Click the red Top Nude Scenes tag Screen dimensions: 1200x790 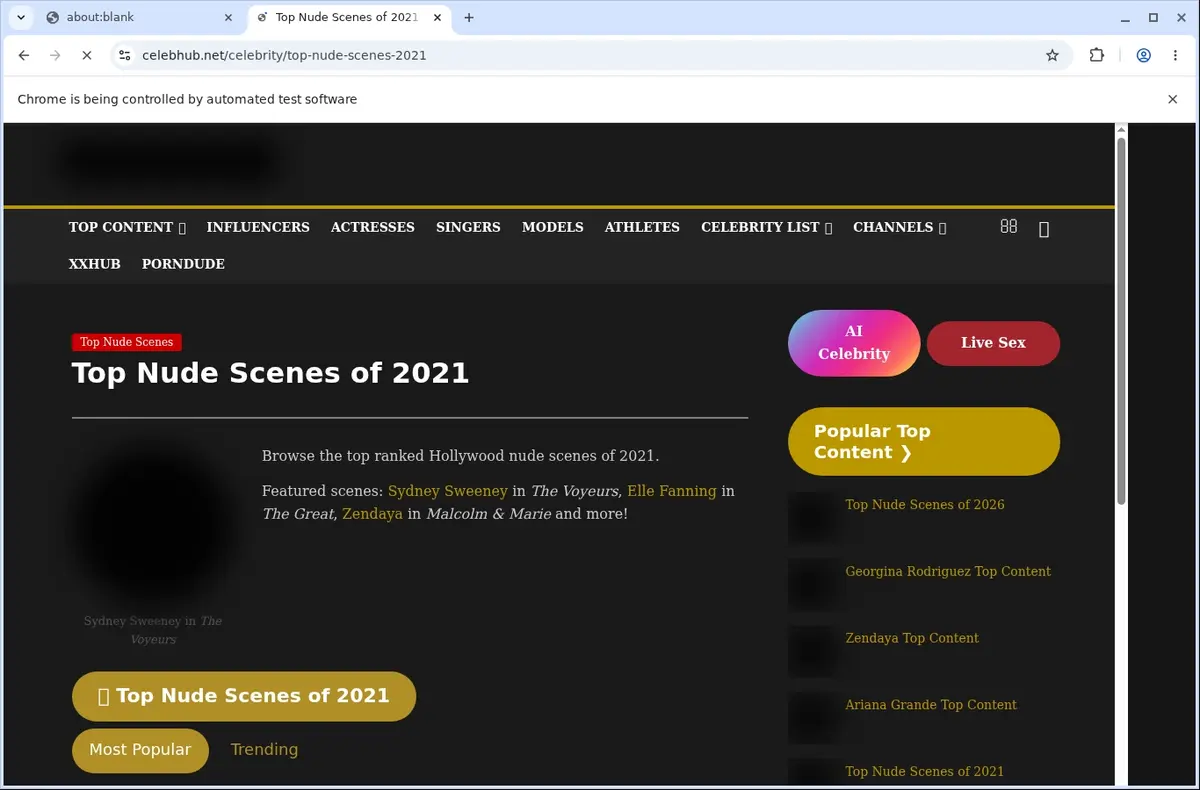[x=127, y=342]
